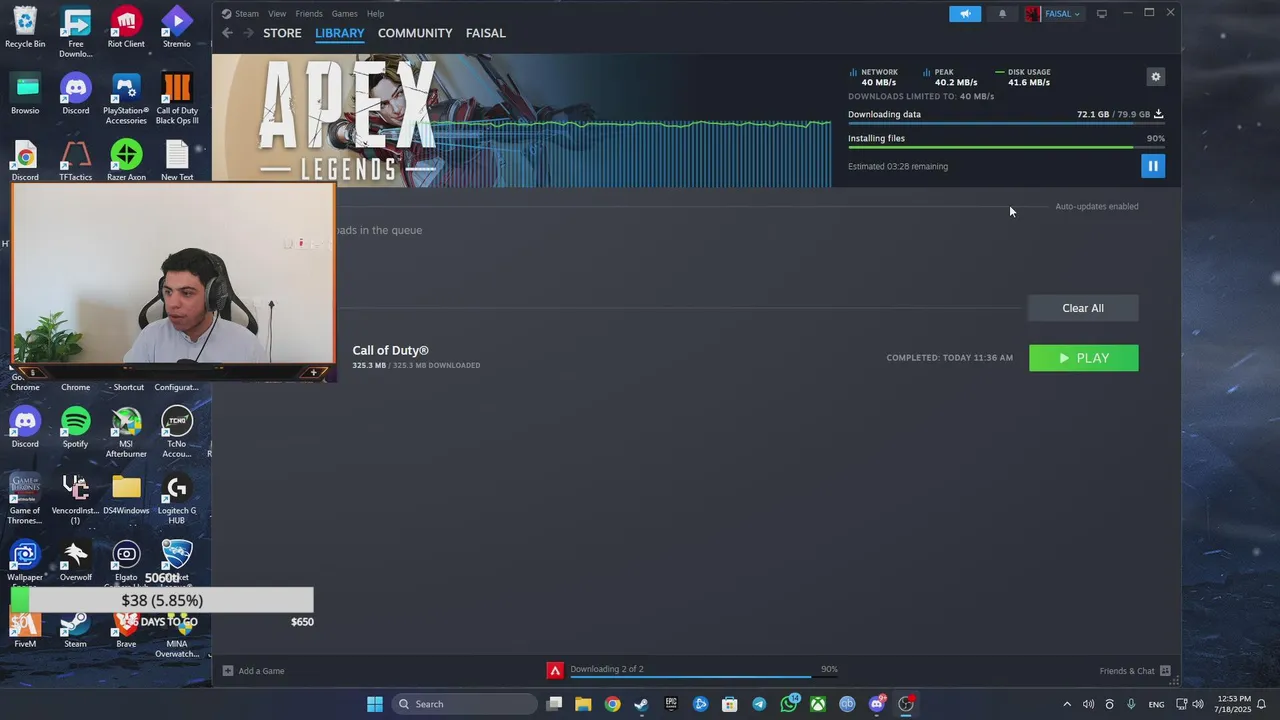1280x720 pixels.
Task: Open Recycle Bin on desktop
Action: 25,28
